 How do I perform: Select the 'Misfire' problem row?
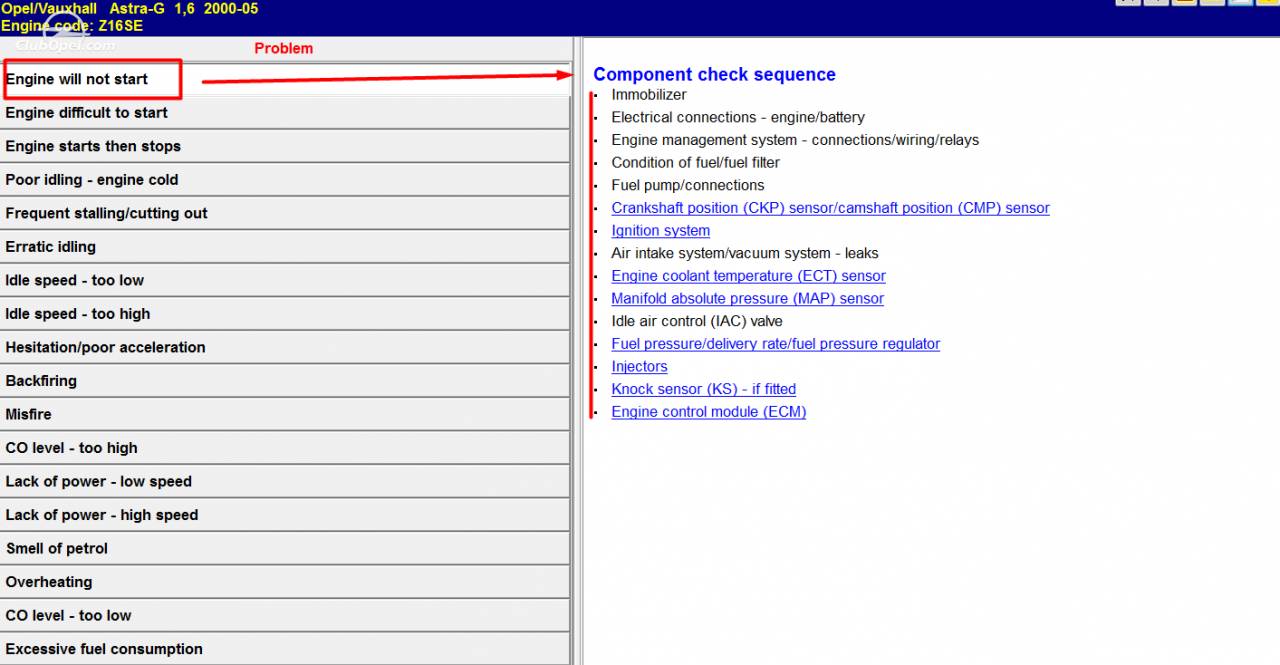pyautogui.click(x=285, y=414)
